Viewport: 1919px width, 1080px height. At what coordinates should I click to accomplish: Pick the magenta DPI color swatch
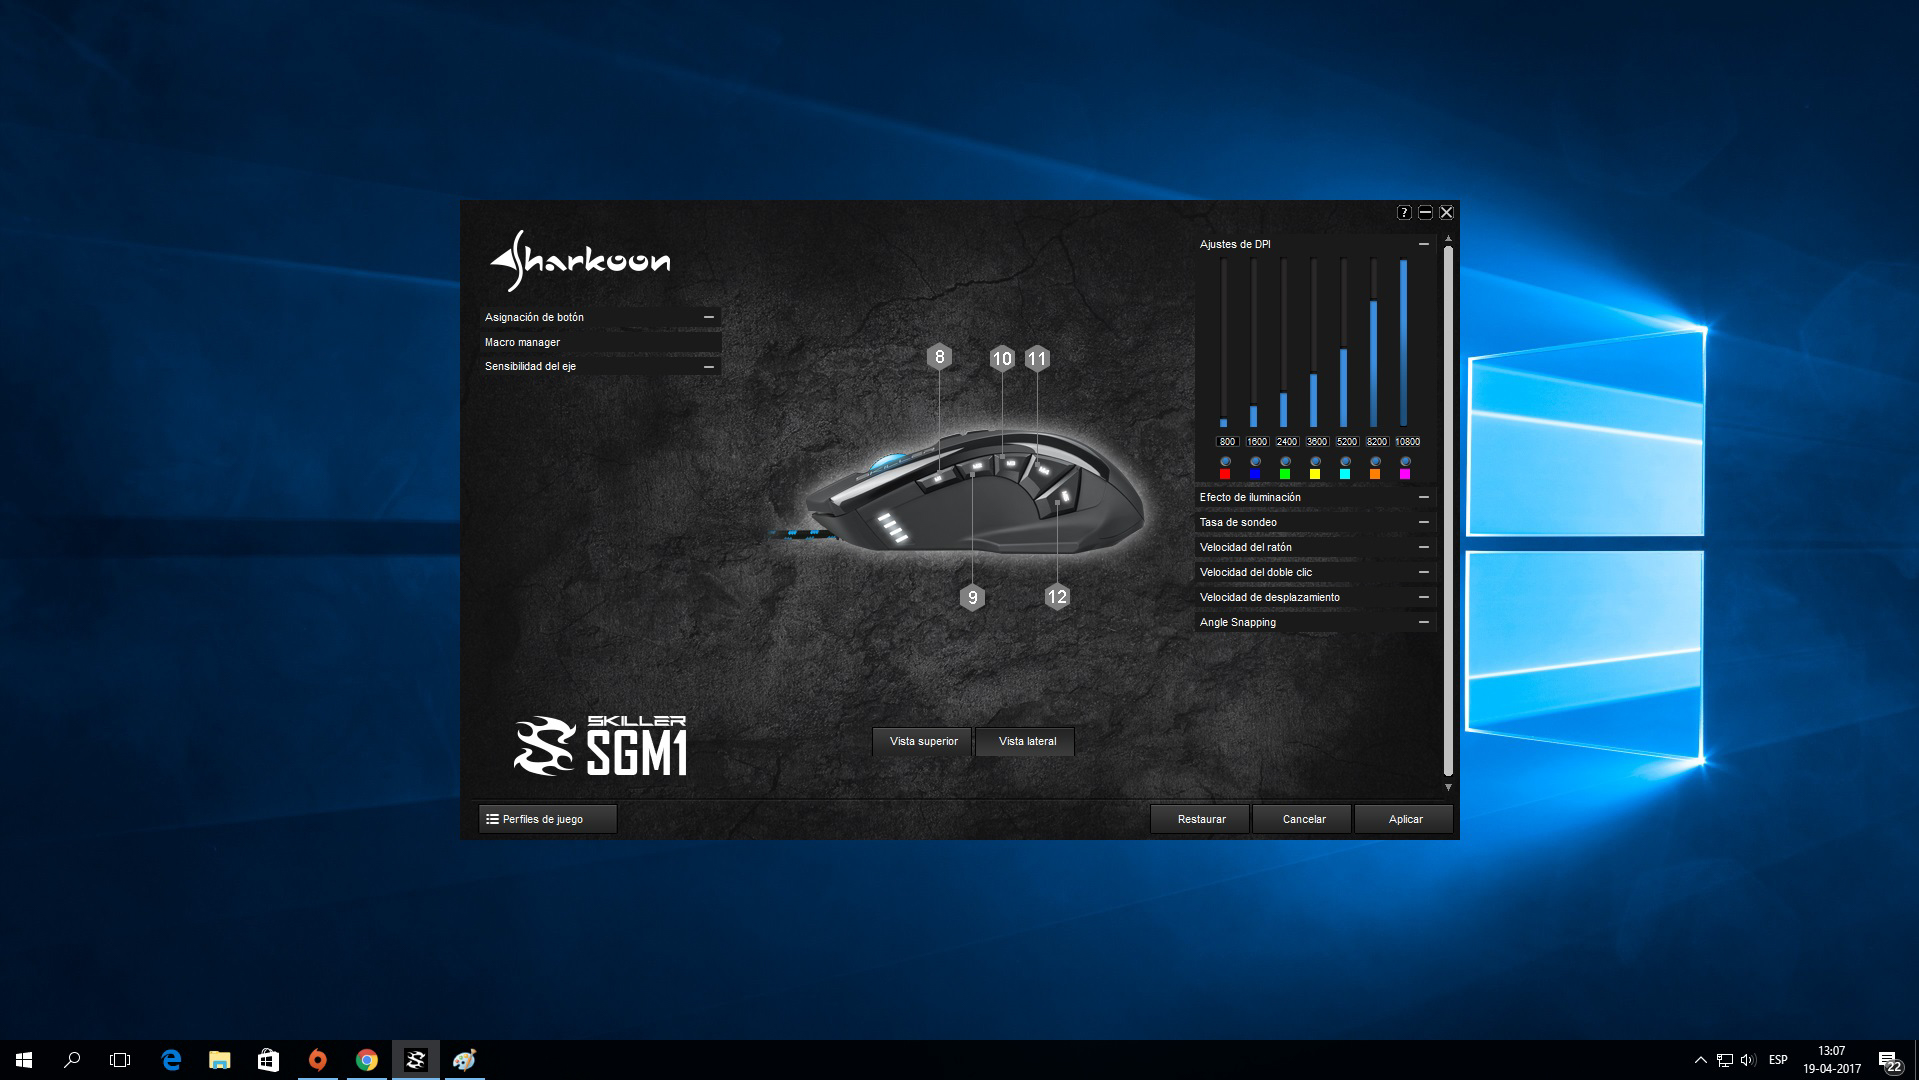point(1405,474)
